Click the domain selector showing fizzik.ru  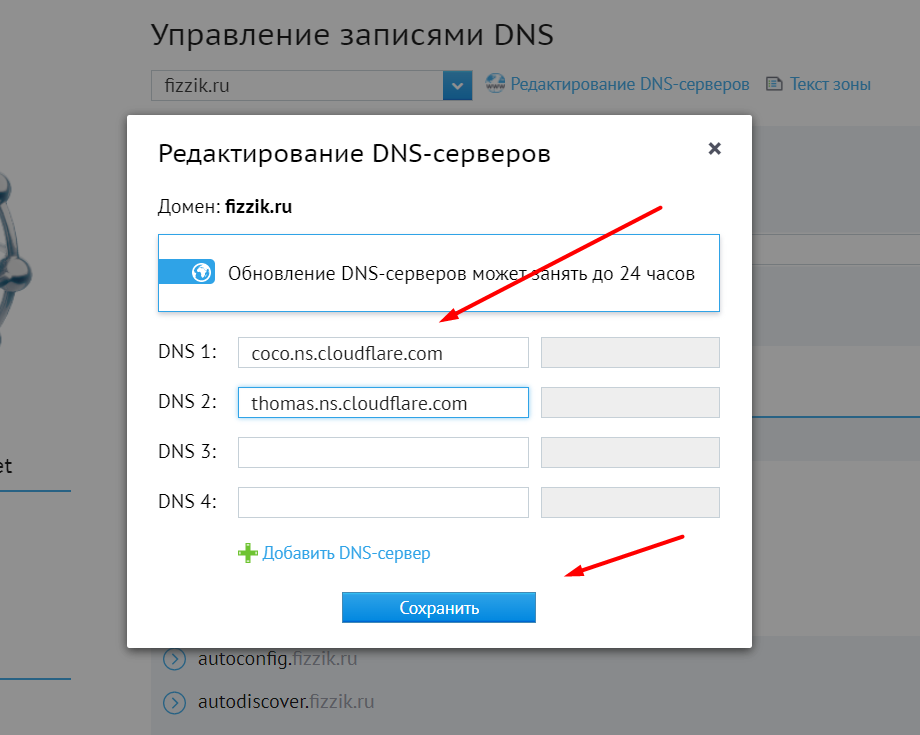tap(312, 86)
